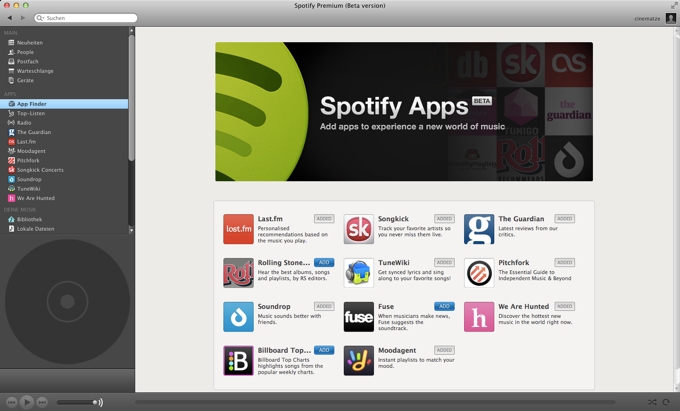Click ADDED button next to TuneWiki
Screen dimensions: 680x411
click(445, 262)
